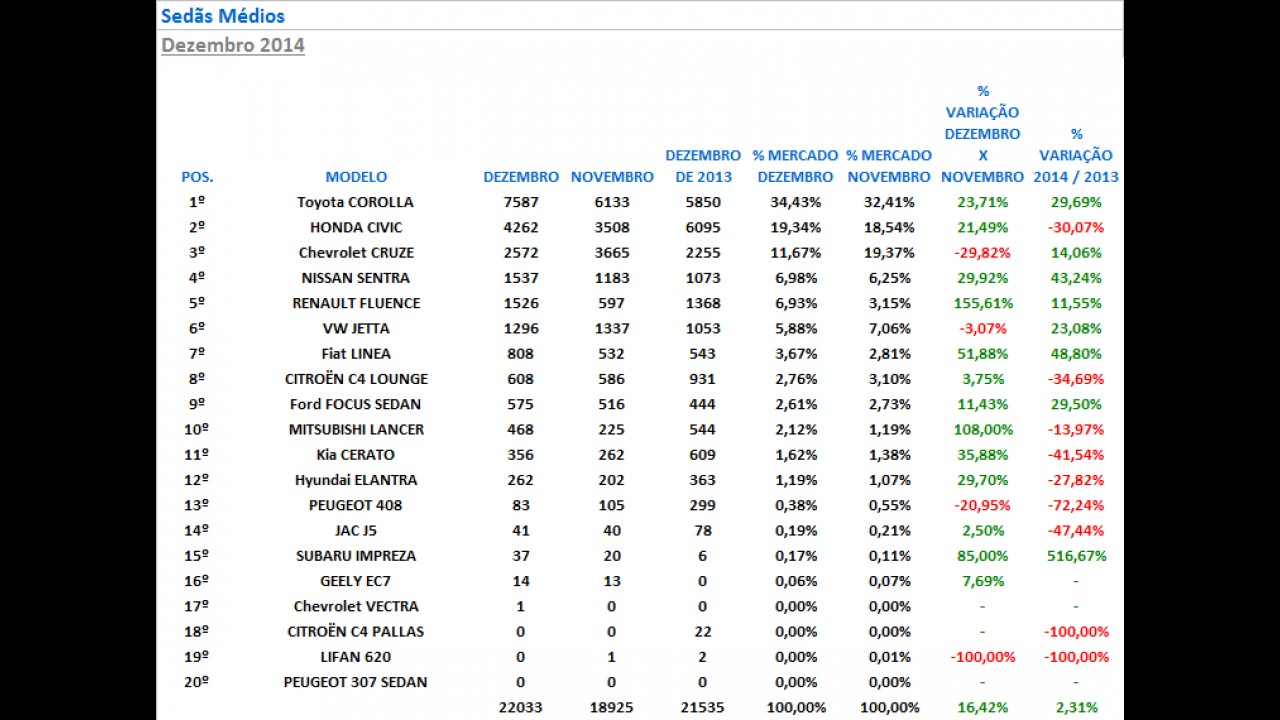Select the 'PEUGEOT 408' model cell
Screen dimensions: 1280x720
click(x=355, y=505)
